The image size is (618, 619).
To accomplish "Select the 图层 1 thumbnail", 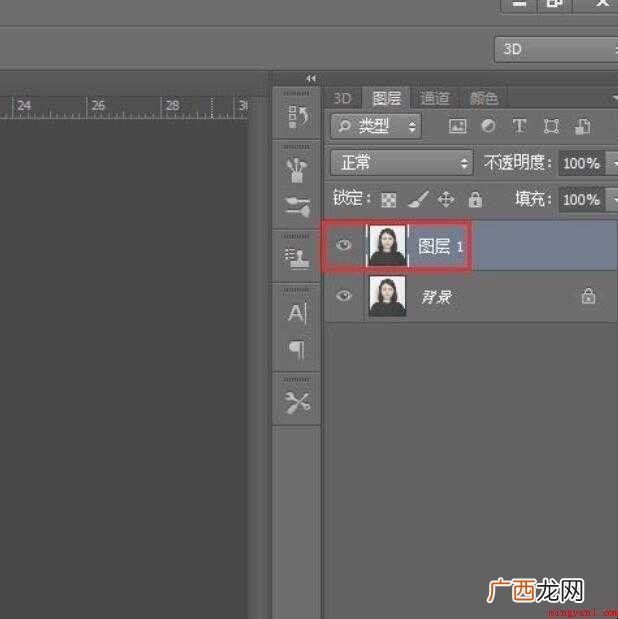I will click(x=387, y=245).
